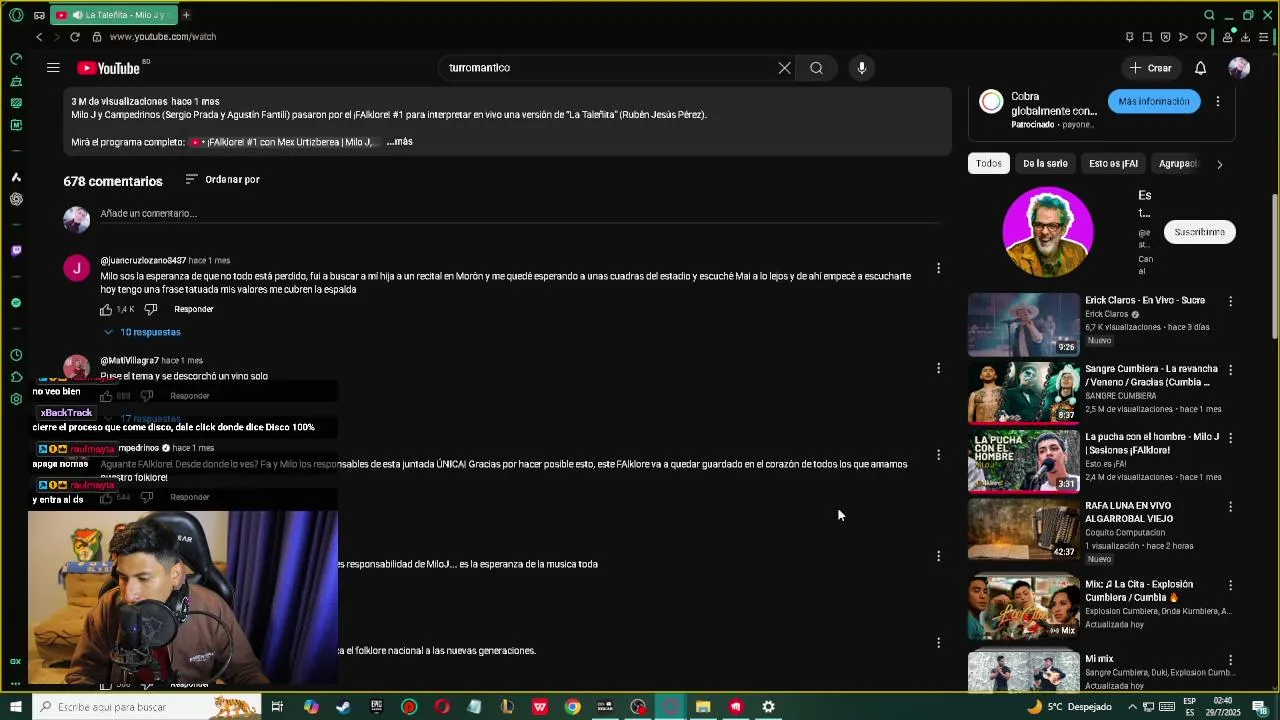Click the Windows taskbar search box
Screen dimensions: 1280x720
pos(147,707)
